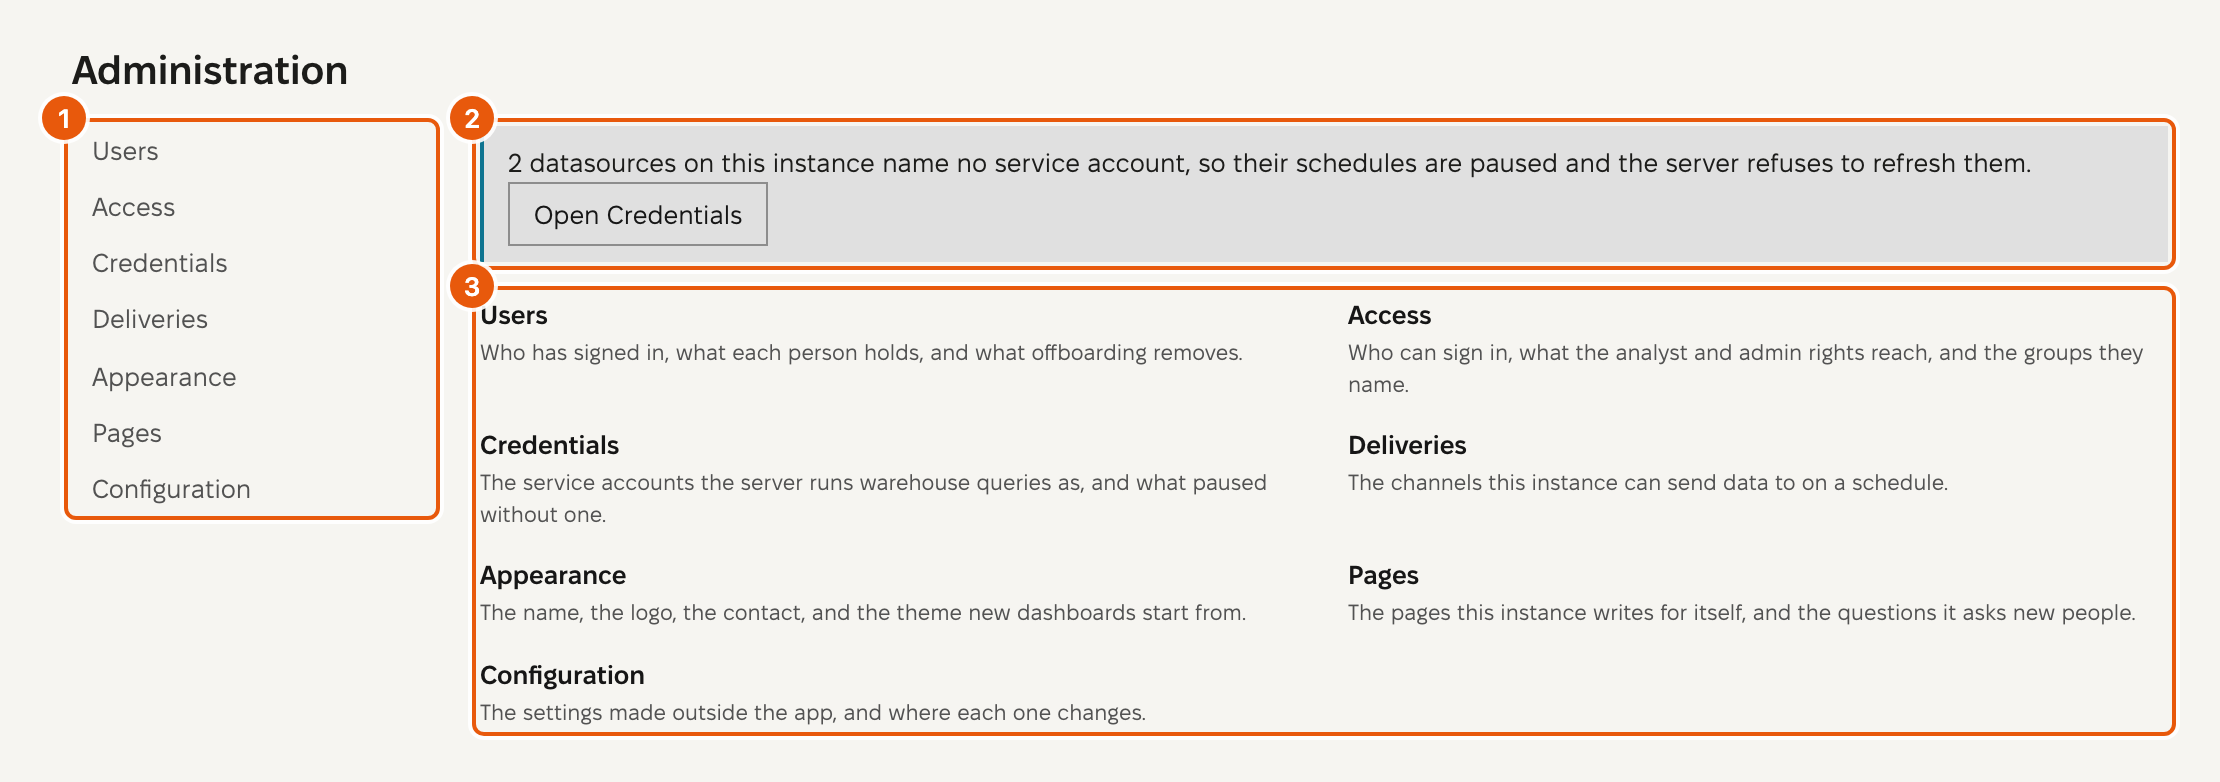Open the Configuration card heading
The width and height of the screenshot is (2220, 782).
562,675
